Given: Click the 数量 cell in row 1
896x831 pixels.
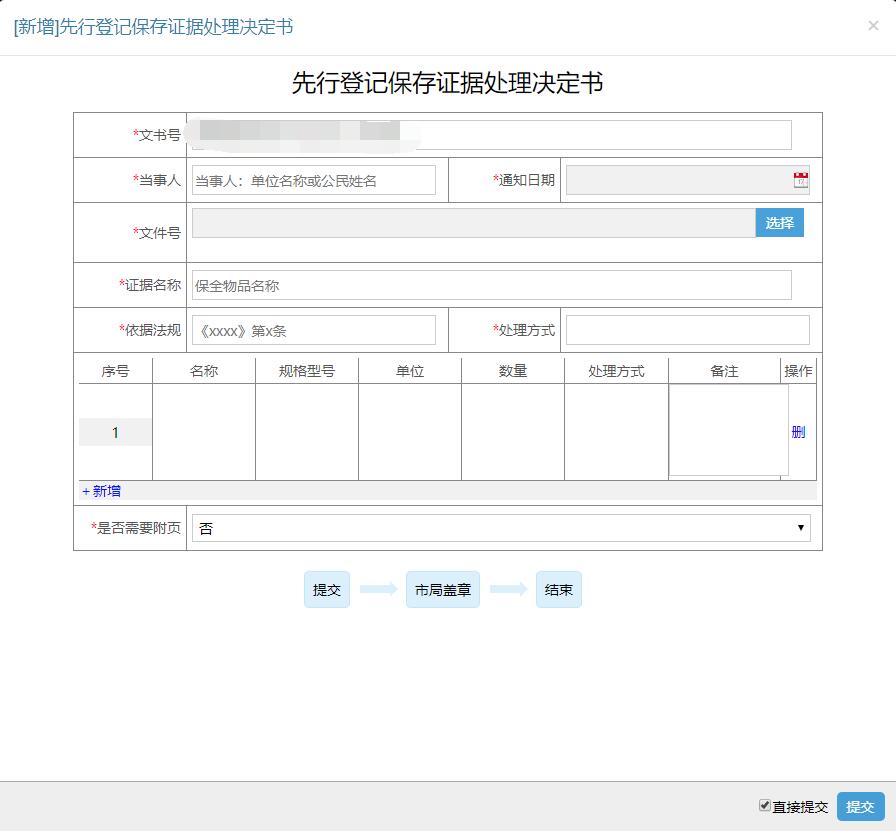Looking at the screenshot, I should (x=513, y=432).
